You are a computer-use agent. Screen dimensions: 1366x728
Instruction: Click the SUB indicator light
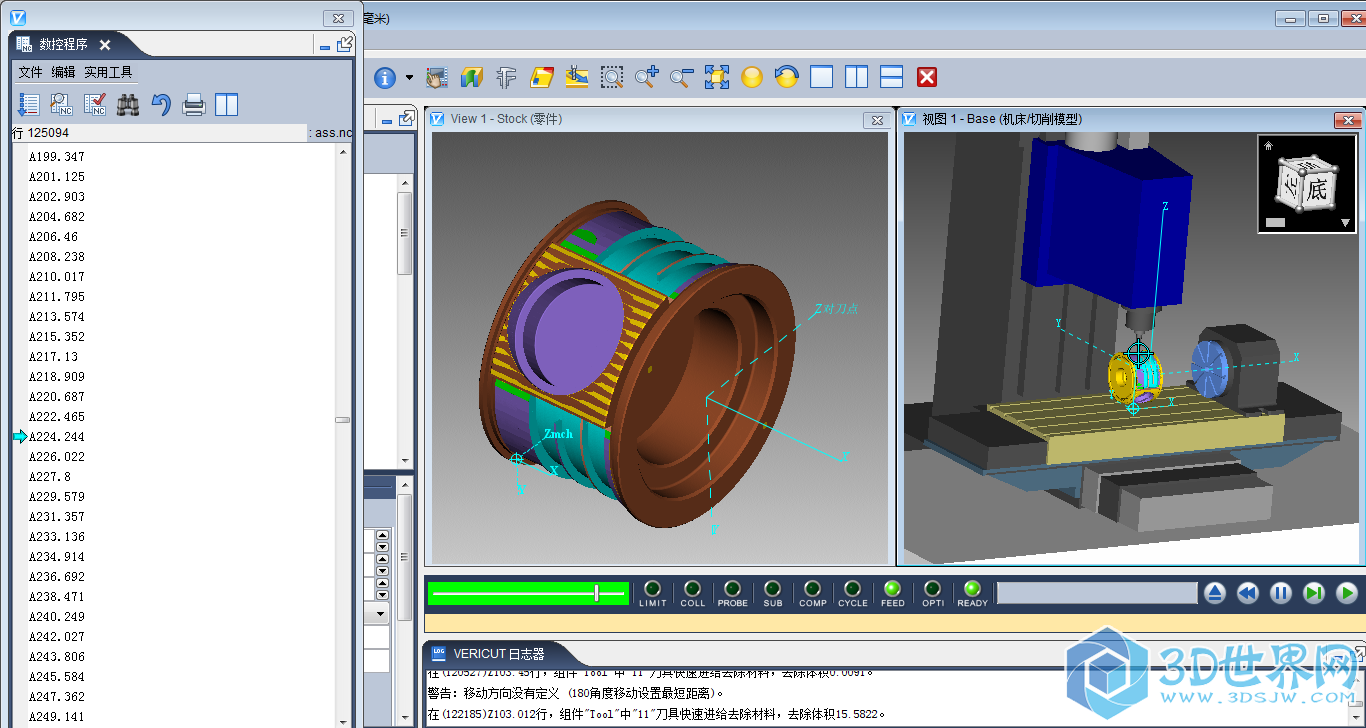pos(772,589)
